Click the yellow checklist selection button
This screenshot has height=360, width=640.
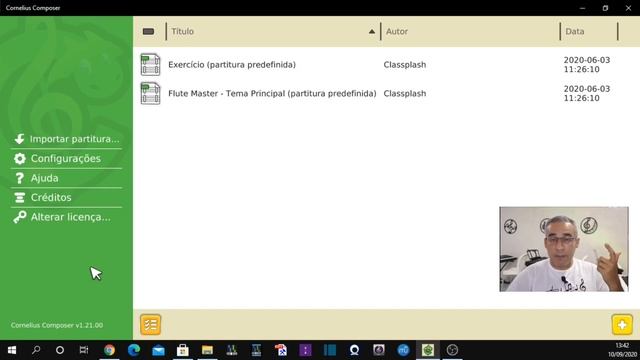(151, 324)
